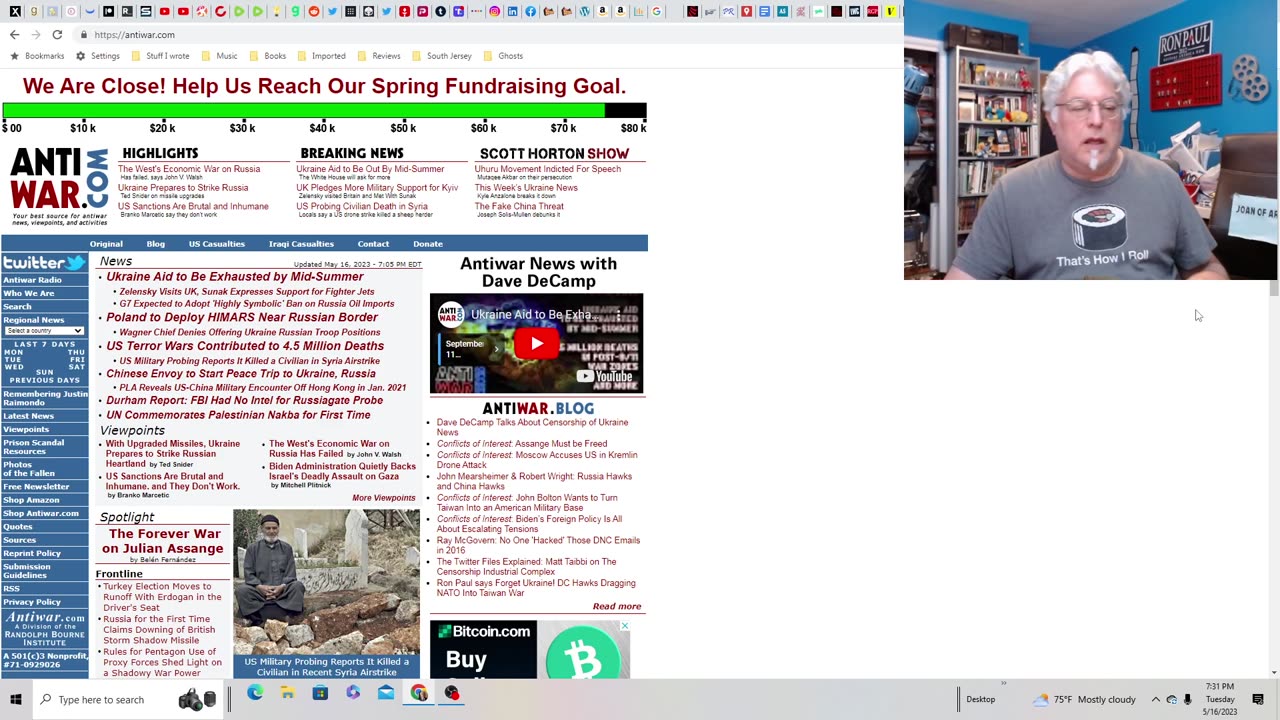This screenshot has width=1280, height=720.
Task: Click the fundraising progress bar
Action: tap(324, 111)
